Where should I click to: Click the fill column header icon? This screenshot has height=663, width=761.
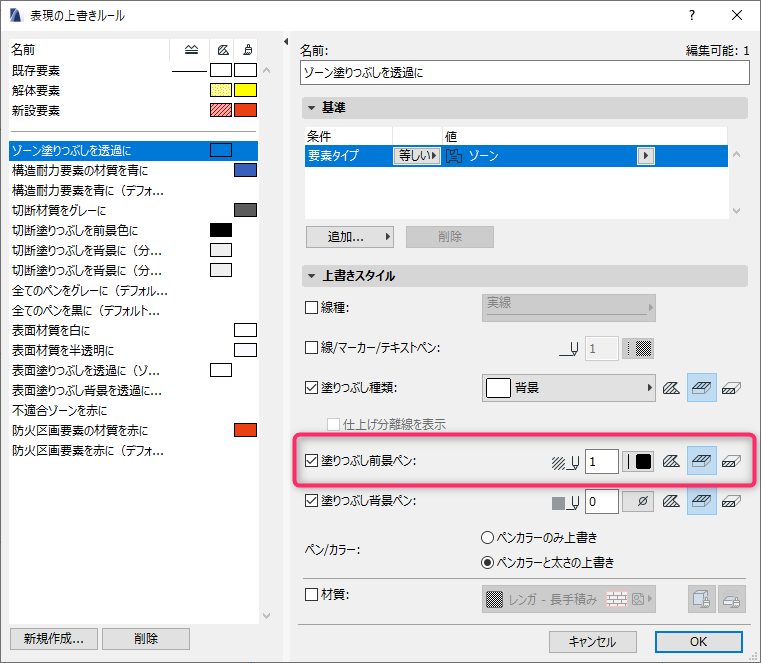[223, 50]
